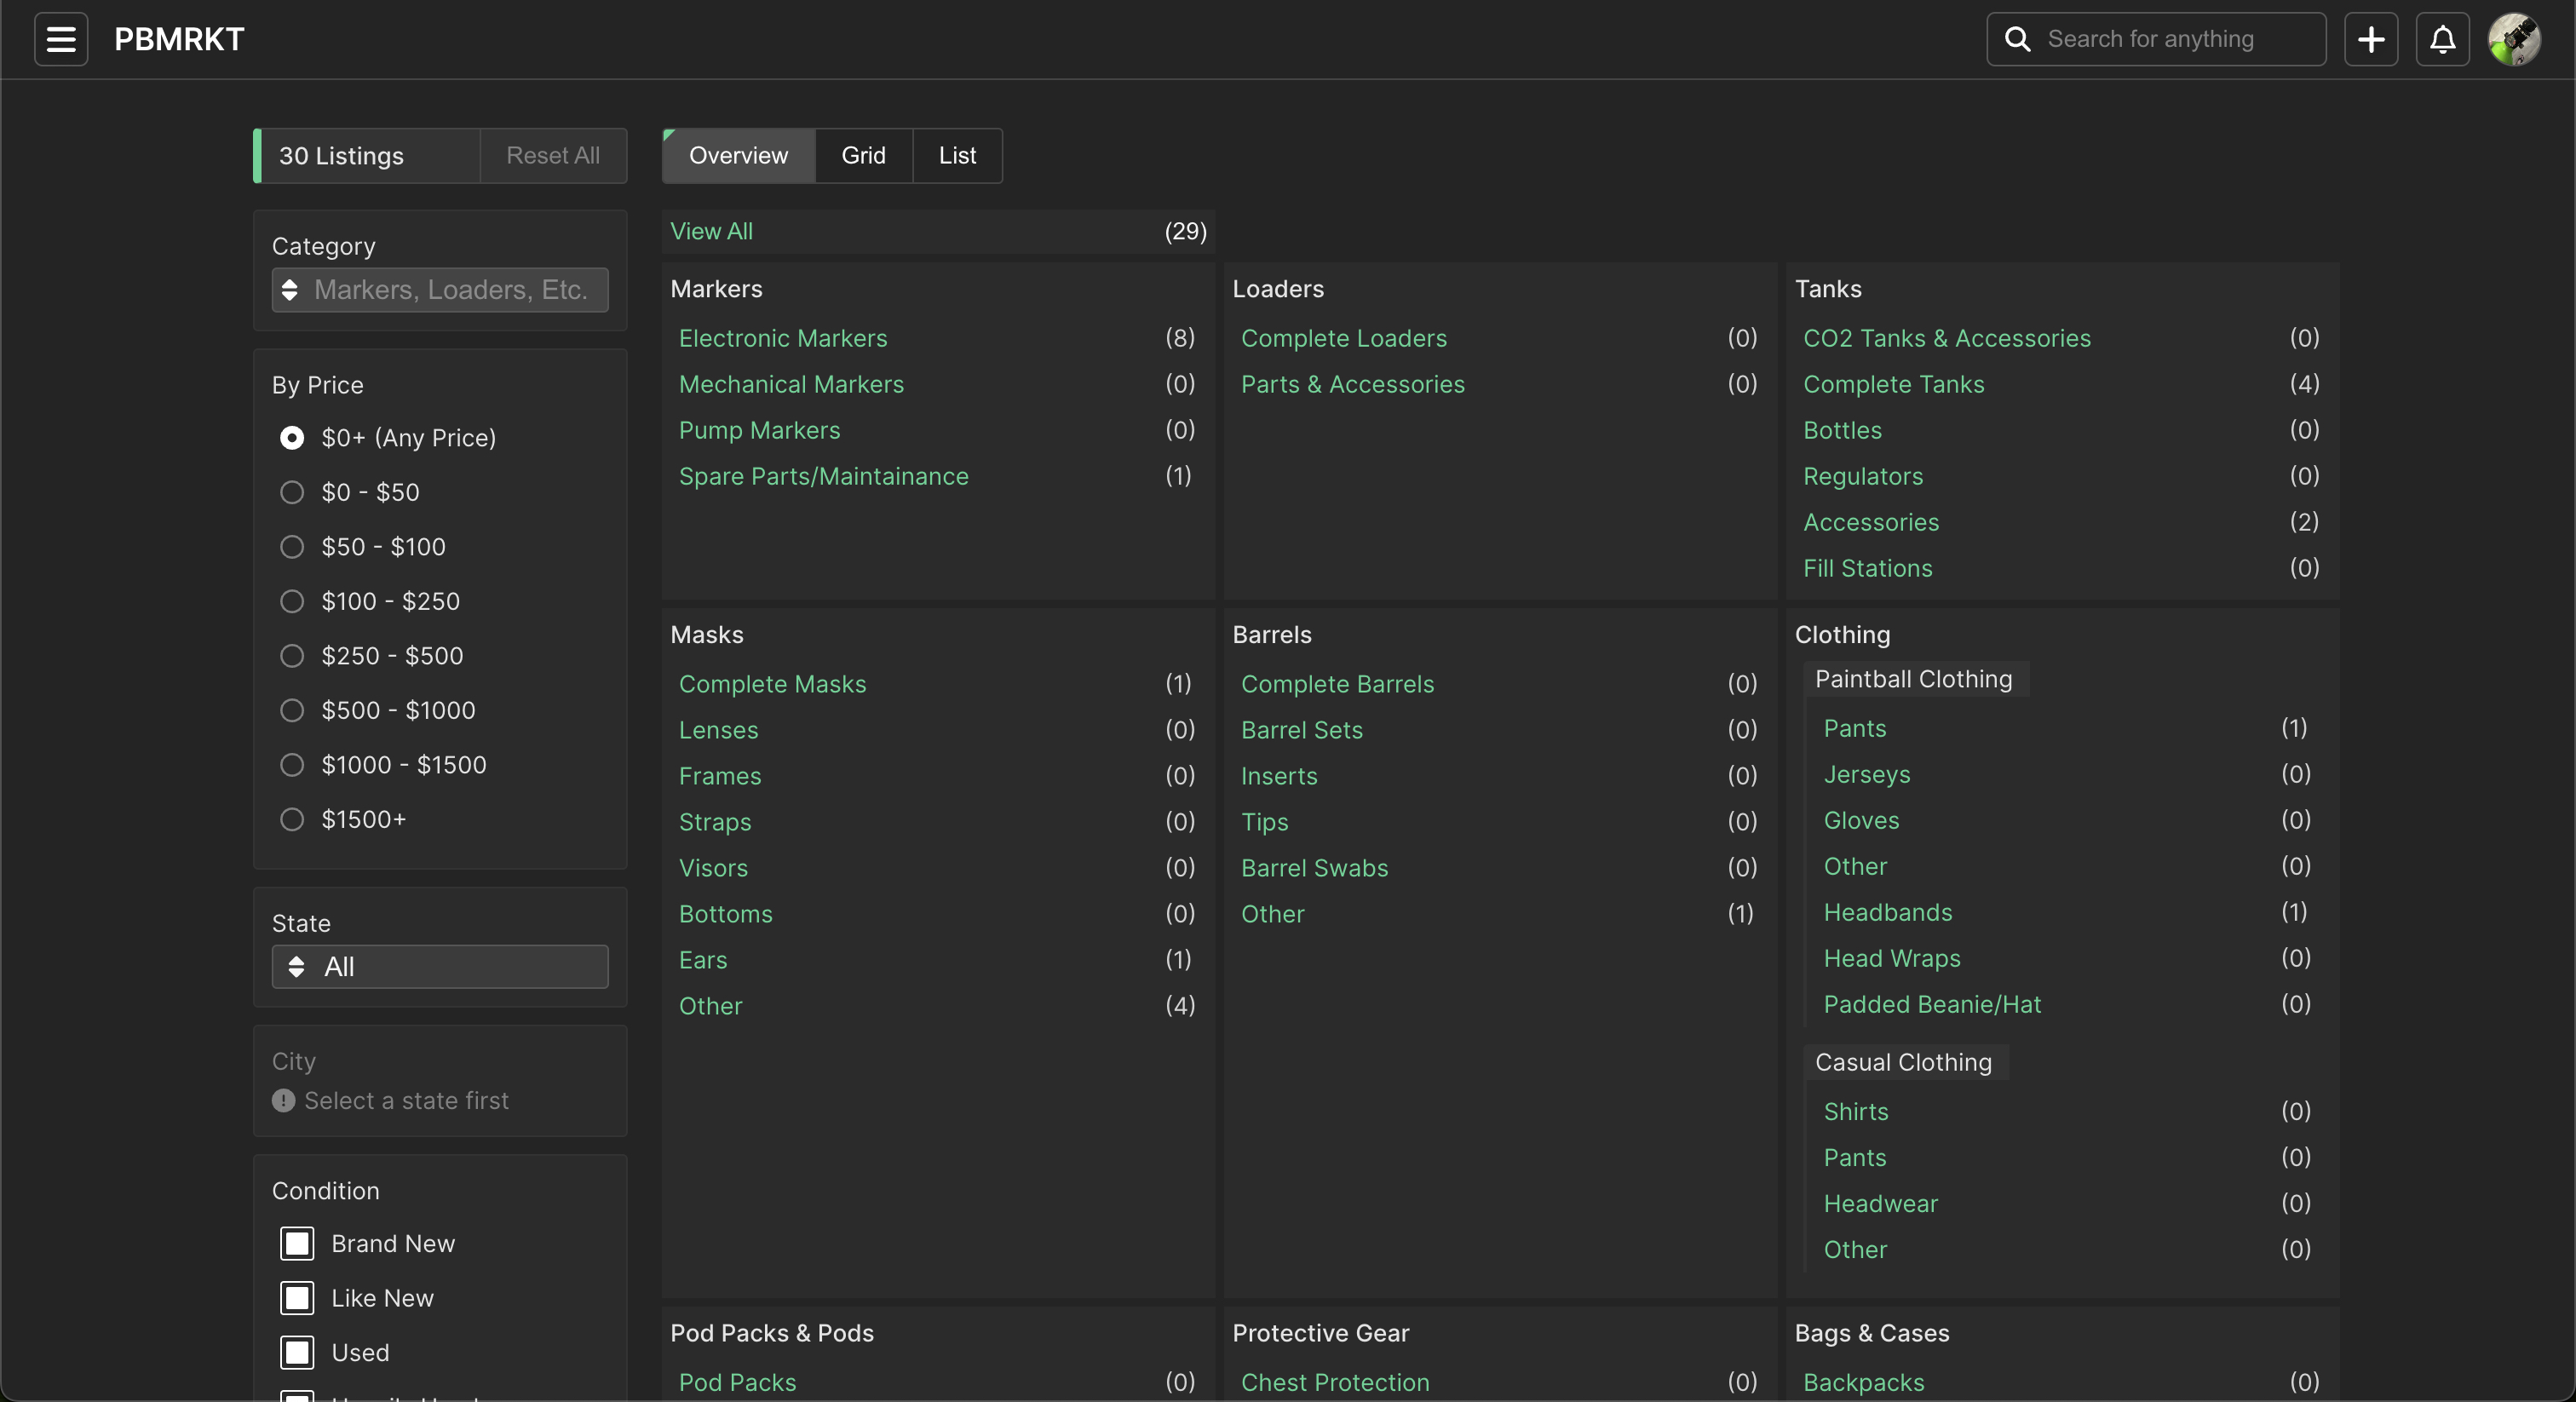Open the Category dropdown
The image size is (2576, 1402).
[440, 289]
